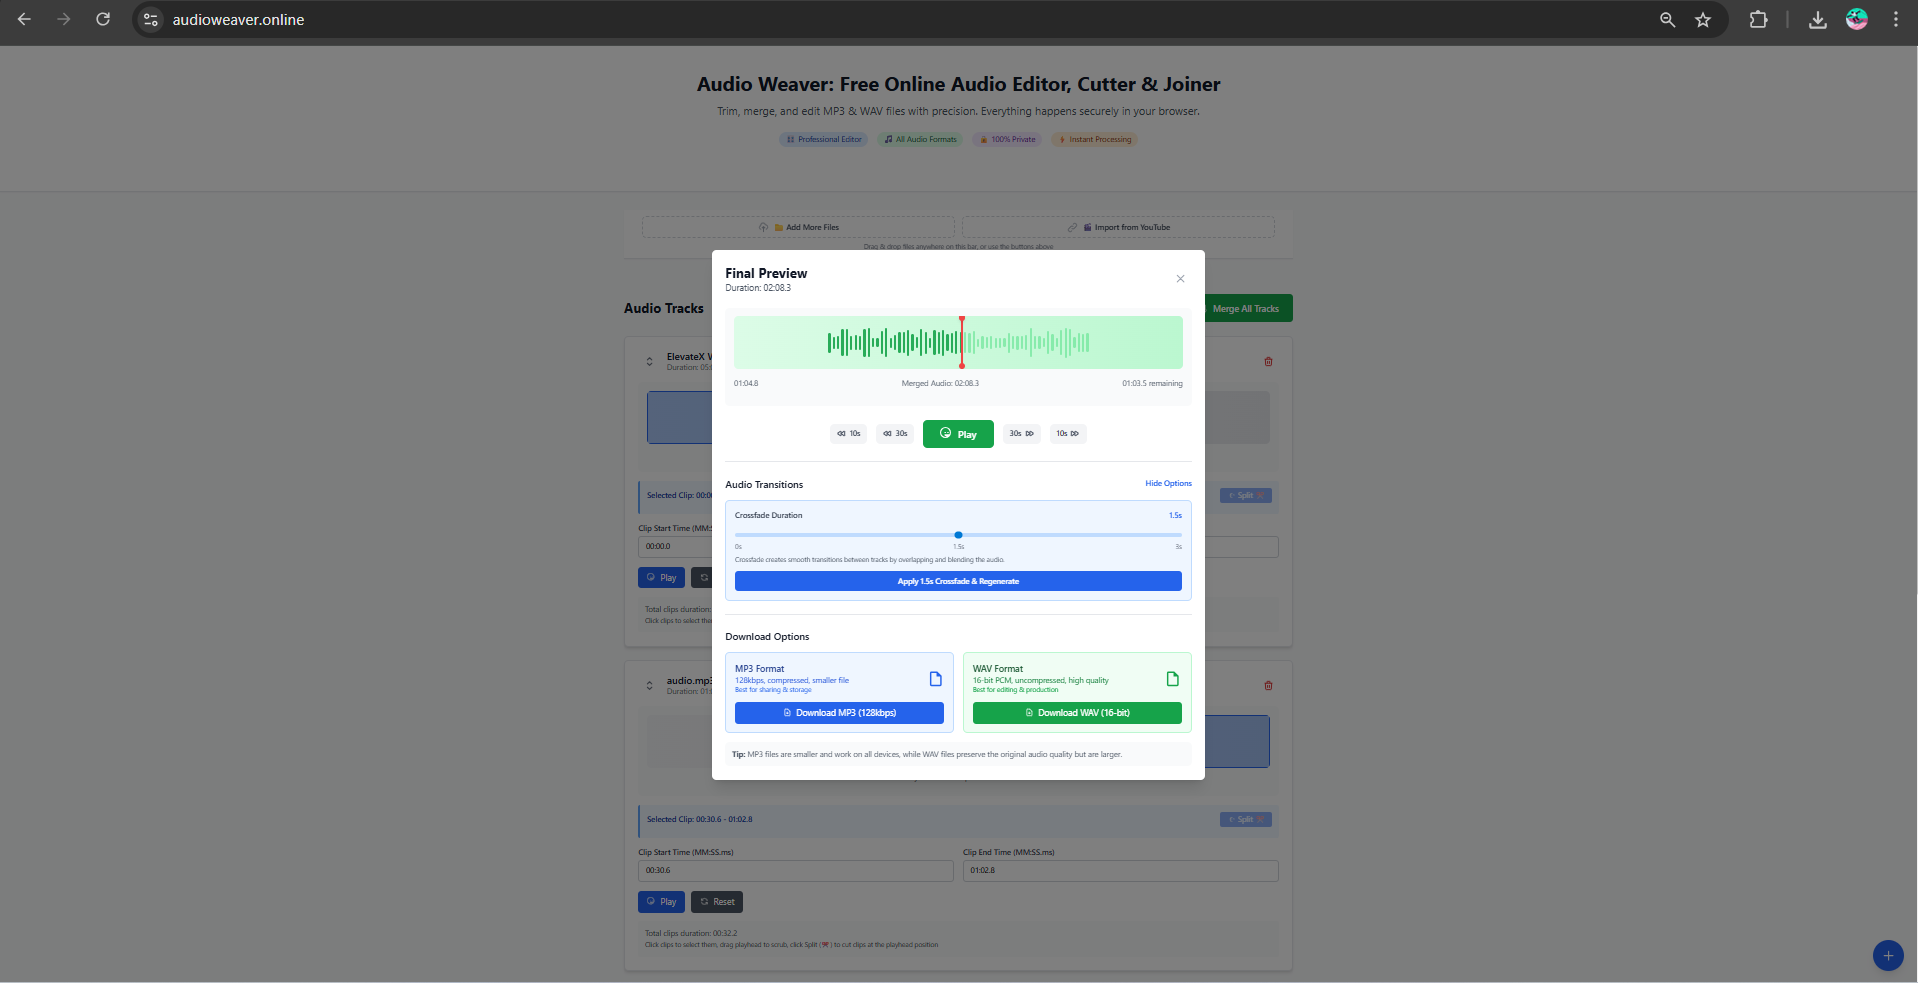This screenshot has height=983, width=1918.
Task: Skip forward 30 seconds in the preview
Action: click(x=1020, y=433)
